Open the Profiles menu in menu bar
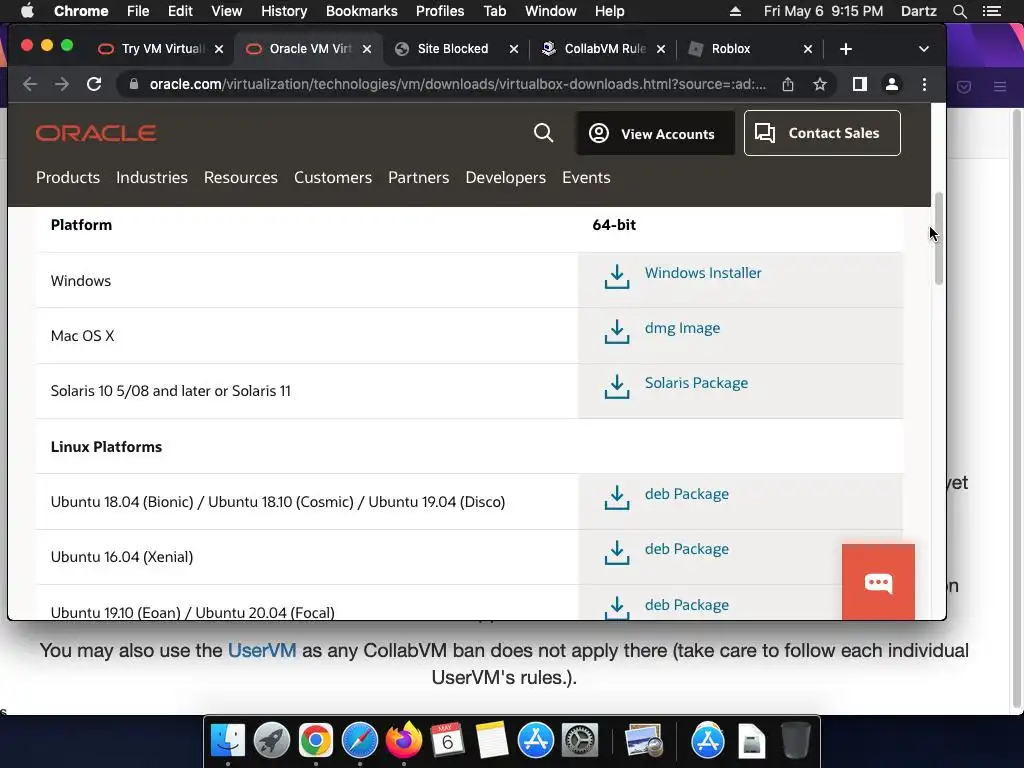Screen dimensions: 1024x768 point(440,11)
